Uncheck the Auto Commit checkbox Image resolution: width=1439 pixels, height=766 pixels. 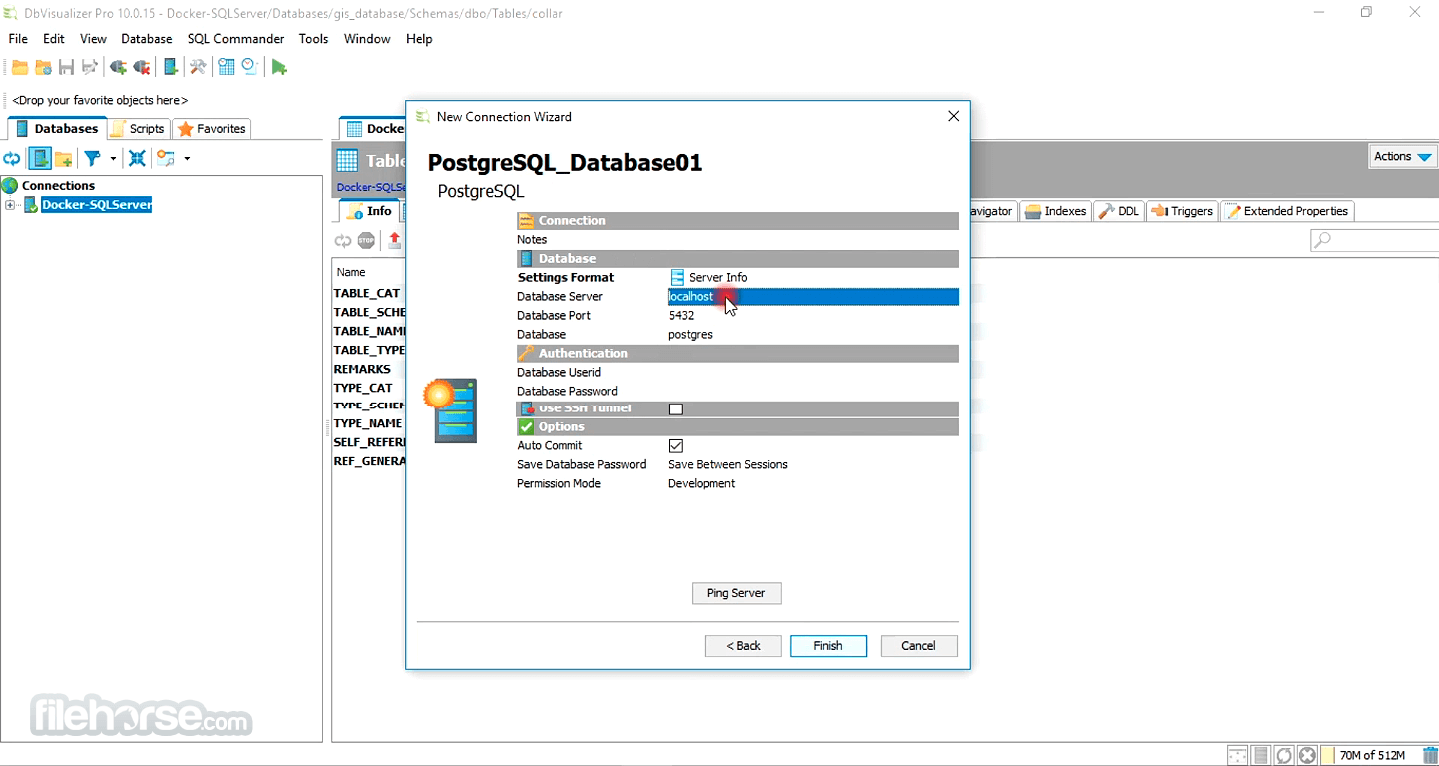[x=676, y=446]
